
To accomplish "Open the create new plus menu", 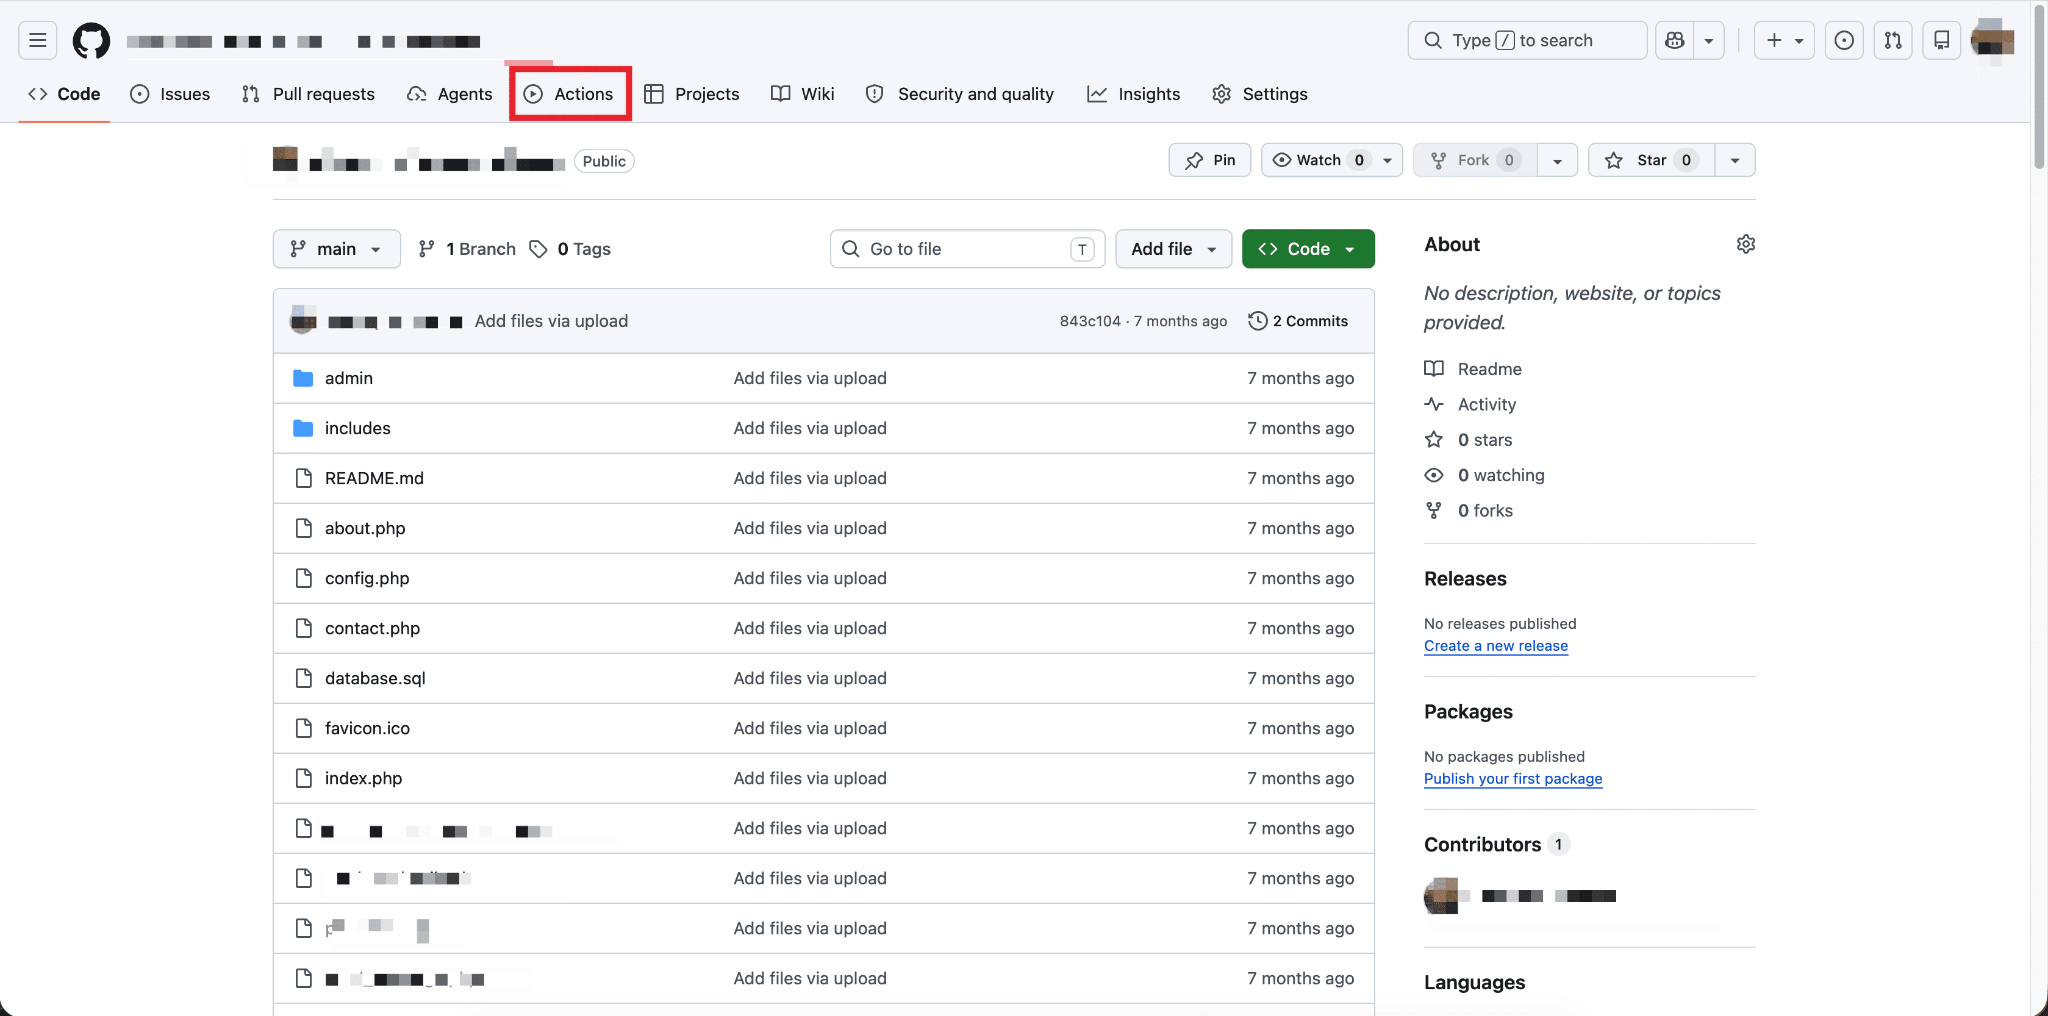I will coord(1784,40).
